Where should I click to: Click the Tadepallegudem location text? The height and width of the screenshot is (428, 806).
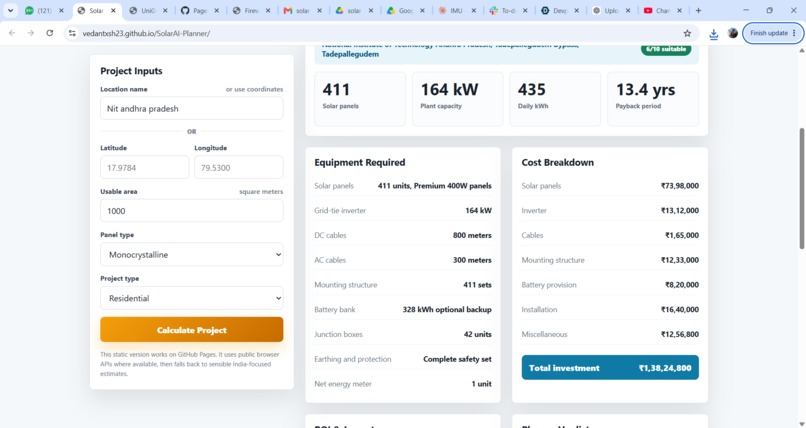[350, 54]
